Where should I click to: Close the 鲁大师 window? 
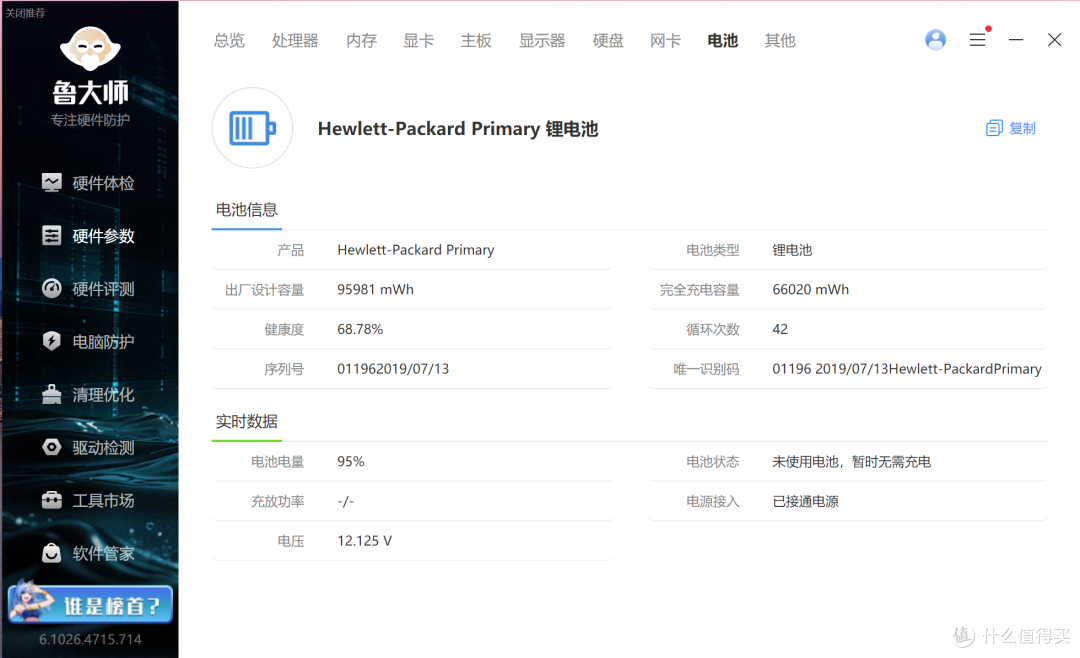pos(1055,40)
